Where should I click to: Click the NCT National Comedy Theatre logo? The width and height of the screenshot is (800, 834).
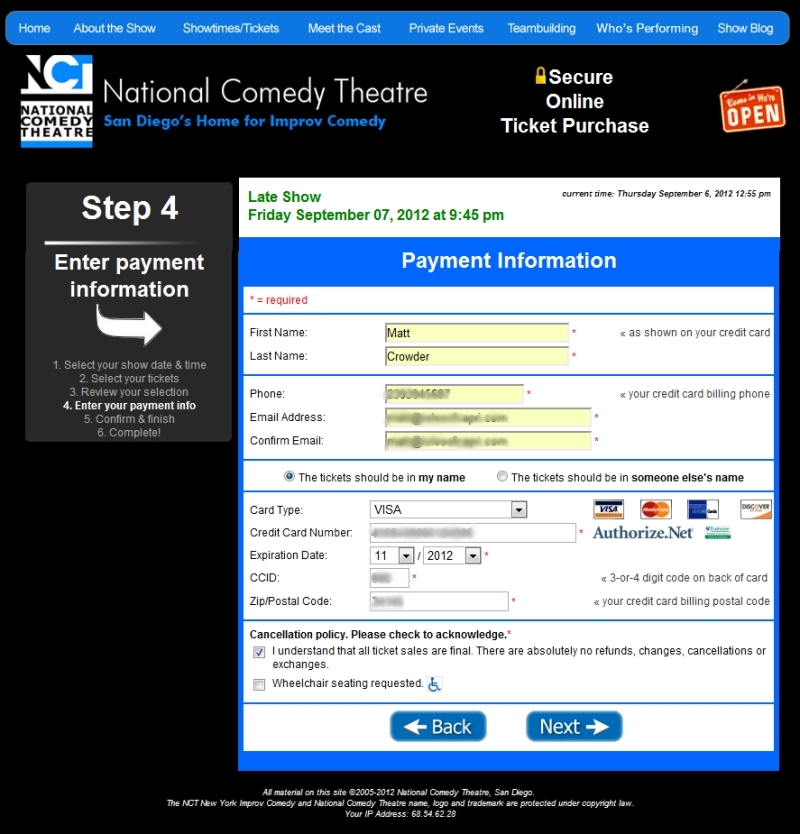coord(57,101)
